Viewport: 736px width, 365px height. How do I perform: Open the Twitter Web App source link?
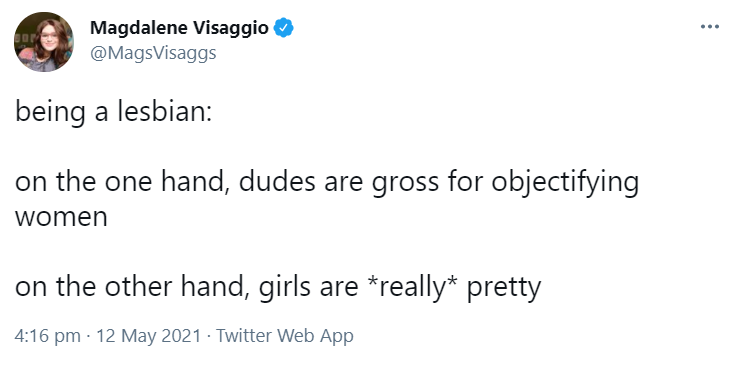click(284, 336)
